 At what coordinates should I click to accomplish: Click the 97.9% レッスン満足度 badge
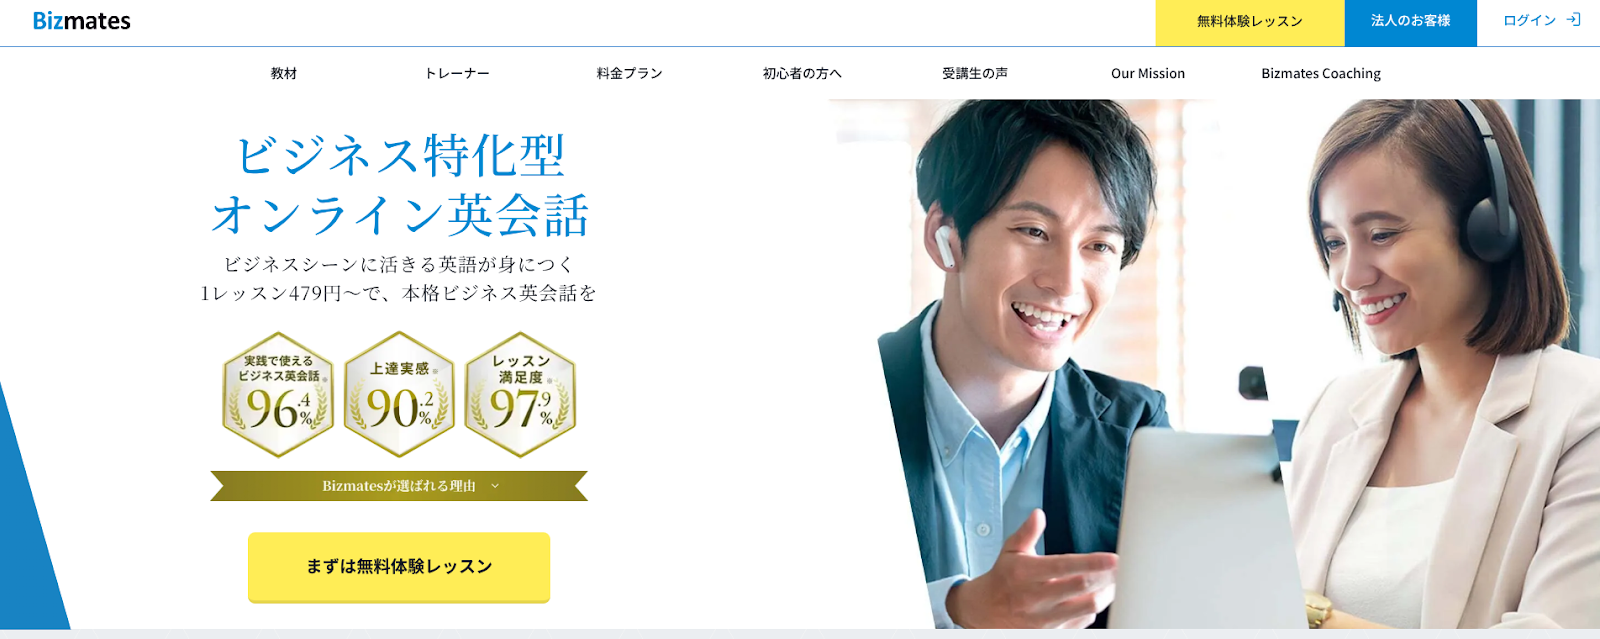[x=520, y=394]
